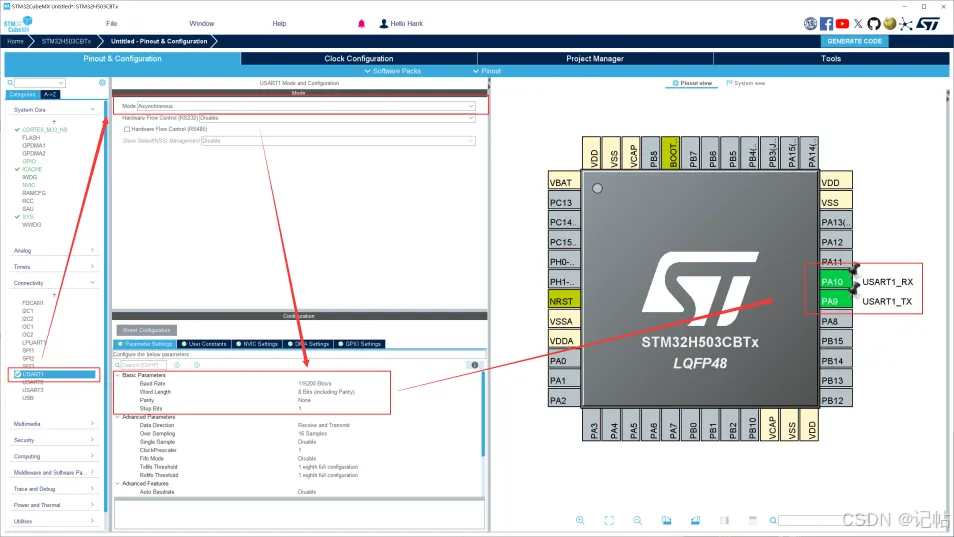This screenshot has height=537, width=954.
Task: Go to Home breadcrumb
Action: coord(15,41)
